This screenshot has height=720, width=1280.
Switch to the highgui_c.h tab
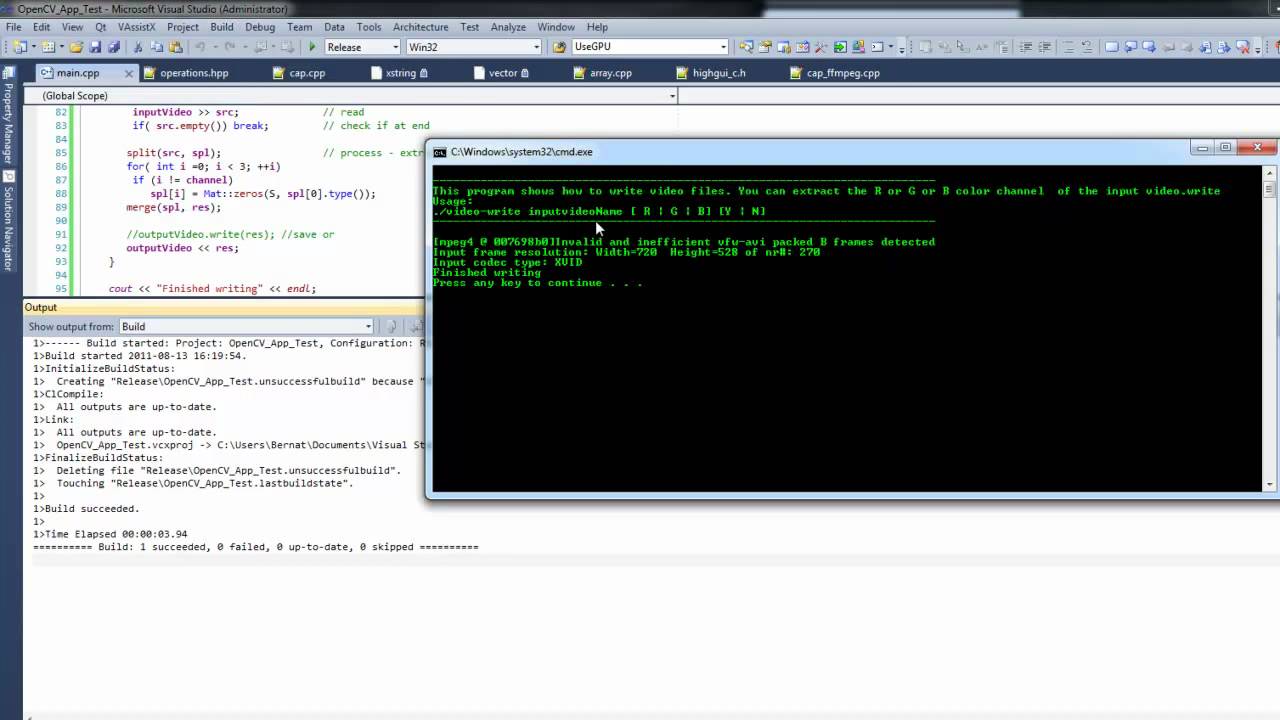pos(719,73)
